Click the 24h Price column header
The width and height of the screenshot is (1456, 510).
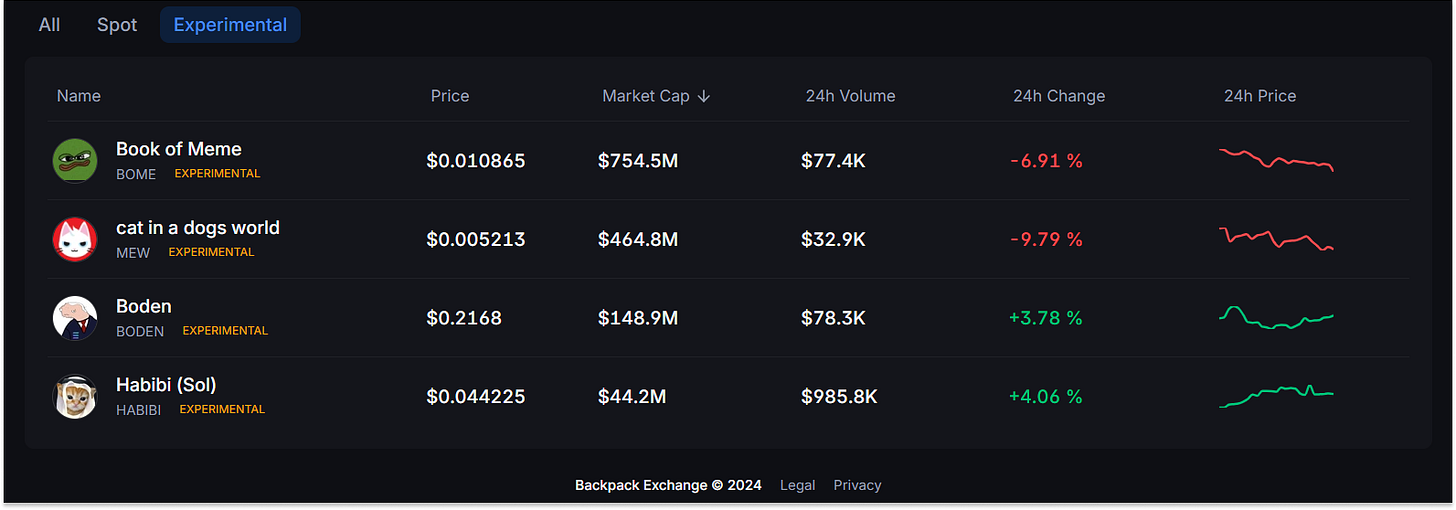[1260, 96]
